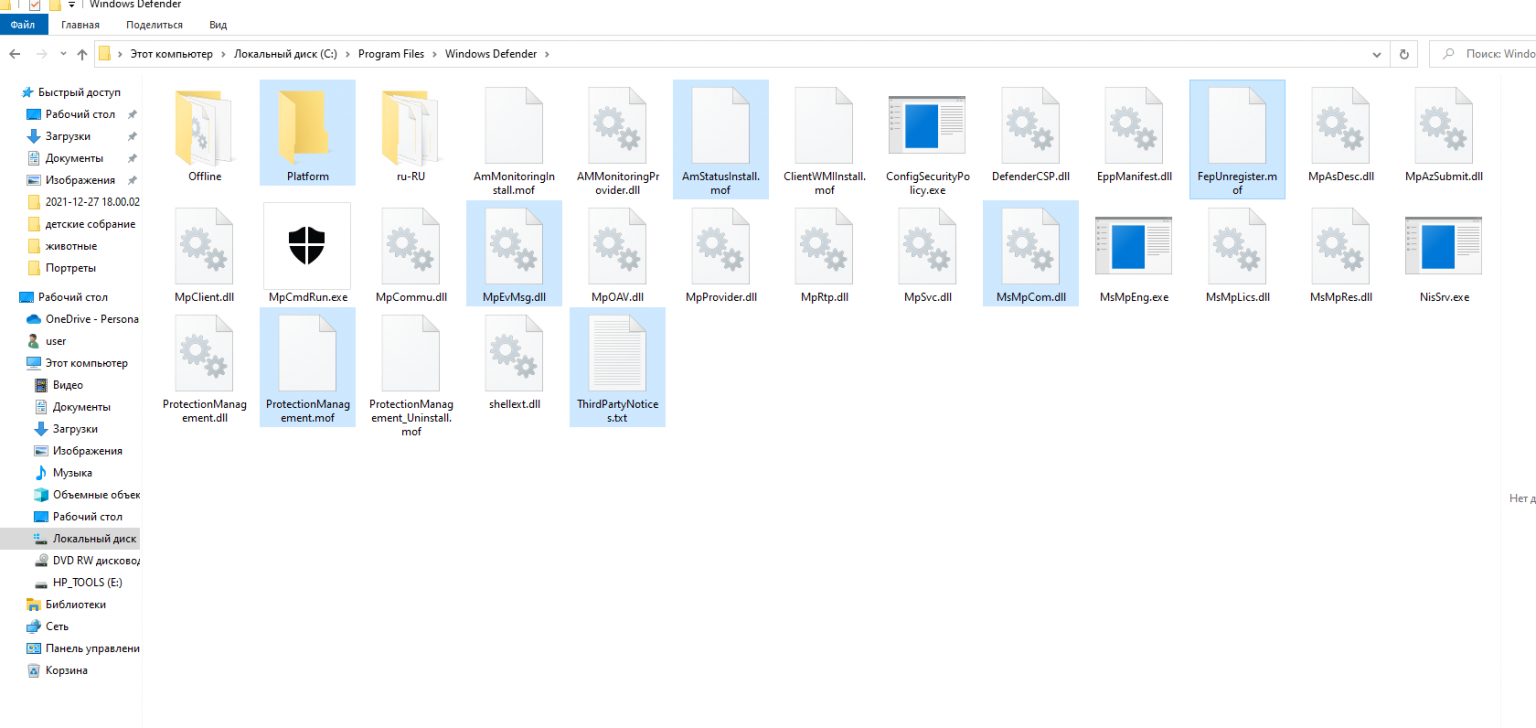Select the MpEvMsg.dll file
The image size is (1536, 728).
pyautogui.click(x=514, y=254)
